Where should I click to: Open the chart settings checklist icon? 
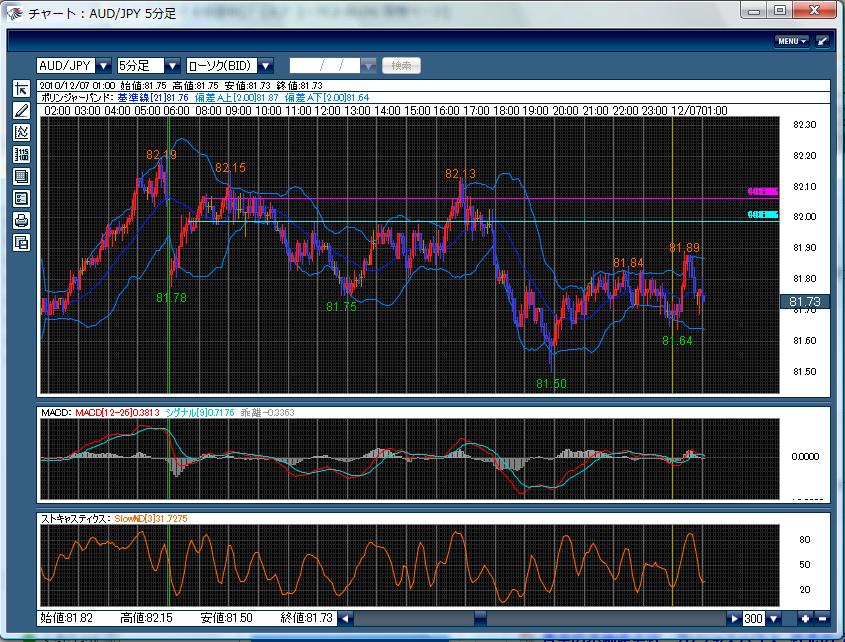22,199
